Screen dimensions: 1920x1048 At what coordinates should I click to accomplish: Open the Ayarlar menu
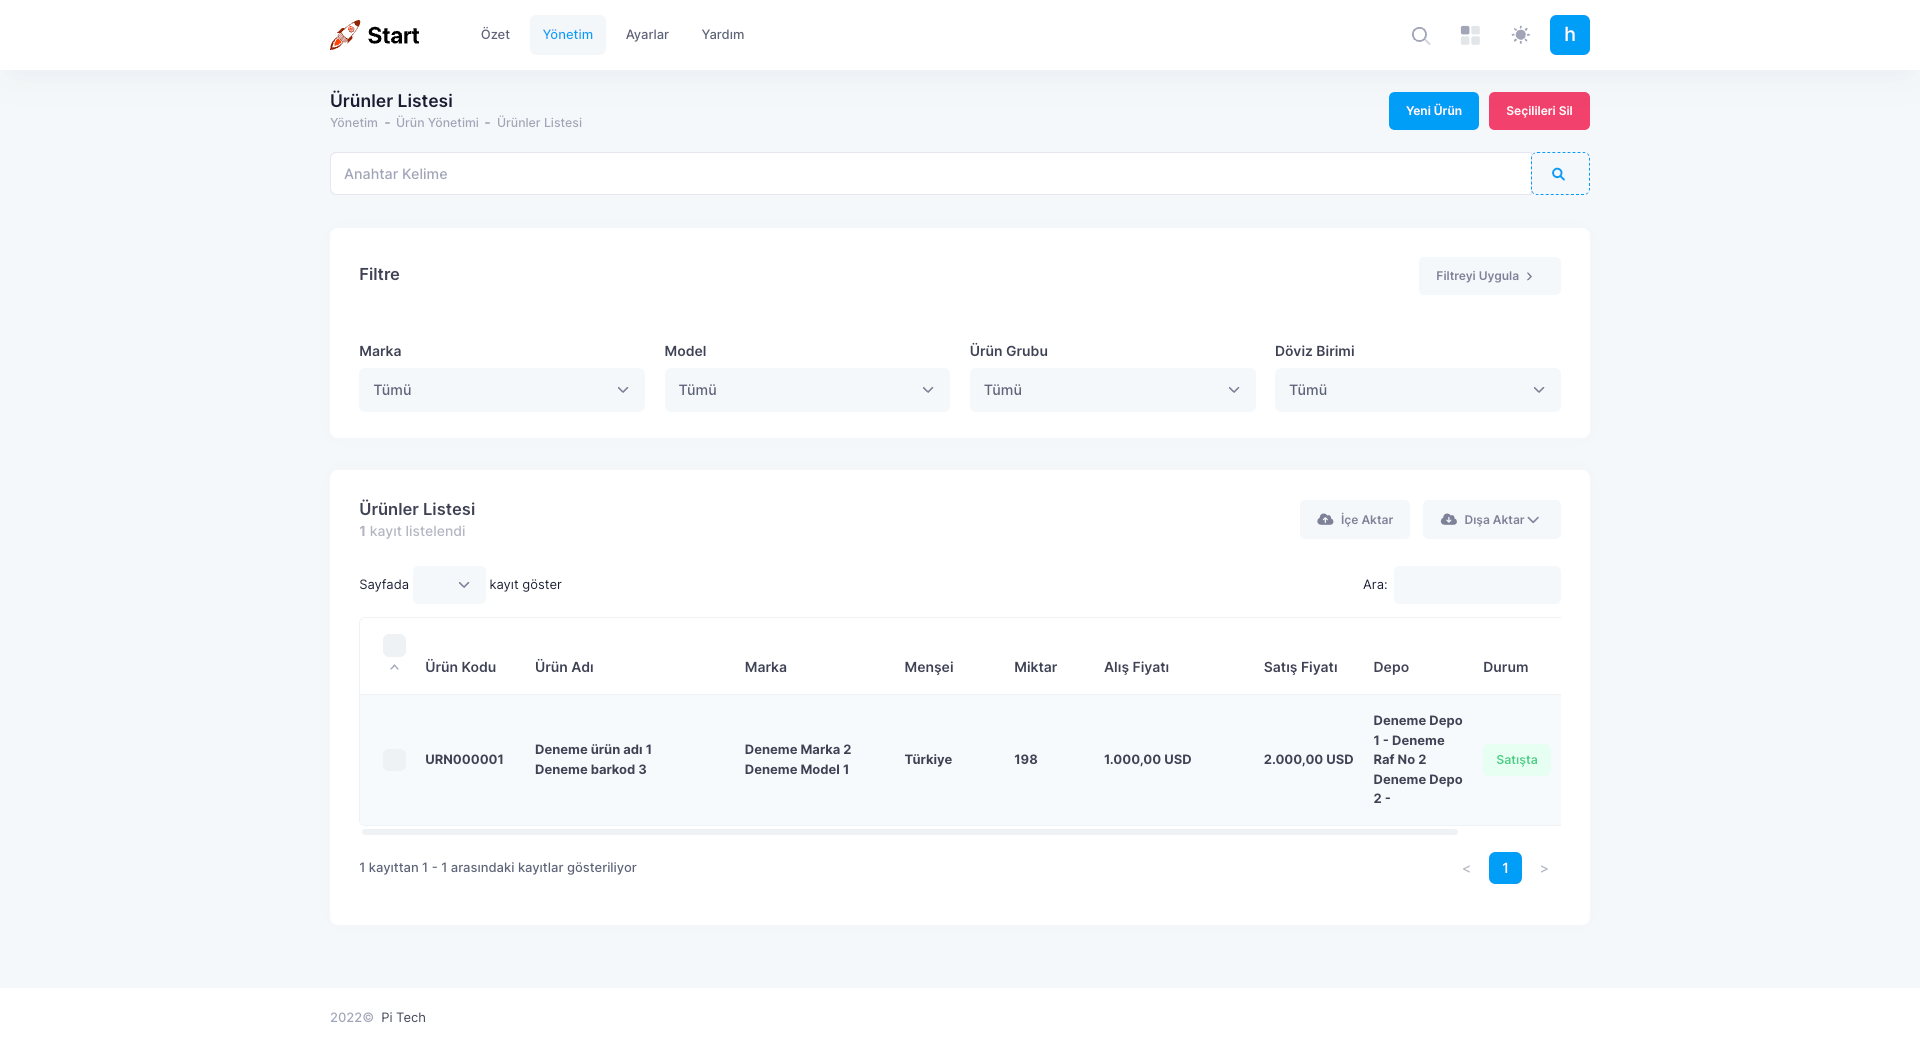[647, 35]
